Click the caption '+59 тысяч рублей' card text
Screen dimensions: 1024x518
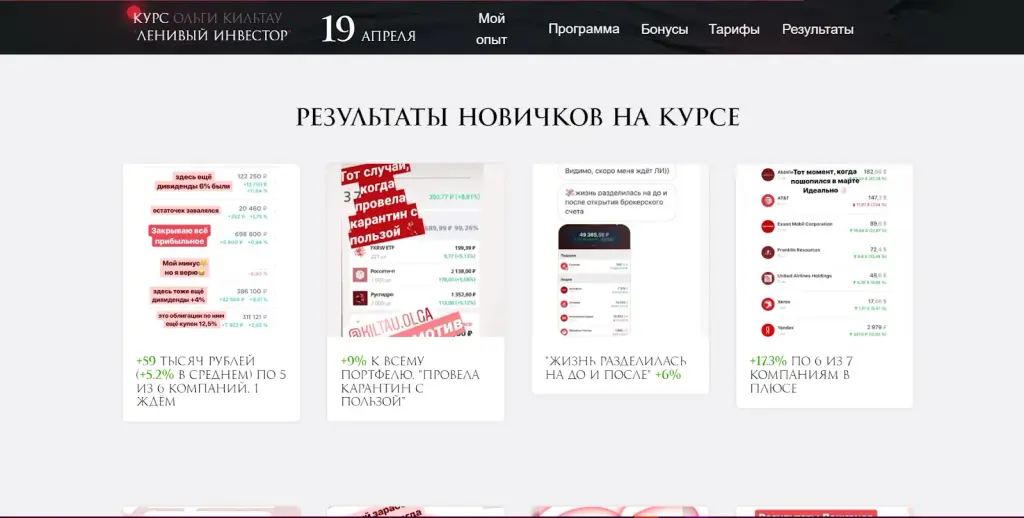[x=211, y=381]
